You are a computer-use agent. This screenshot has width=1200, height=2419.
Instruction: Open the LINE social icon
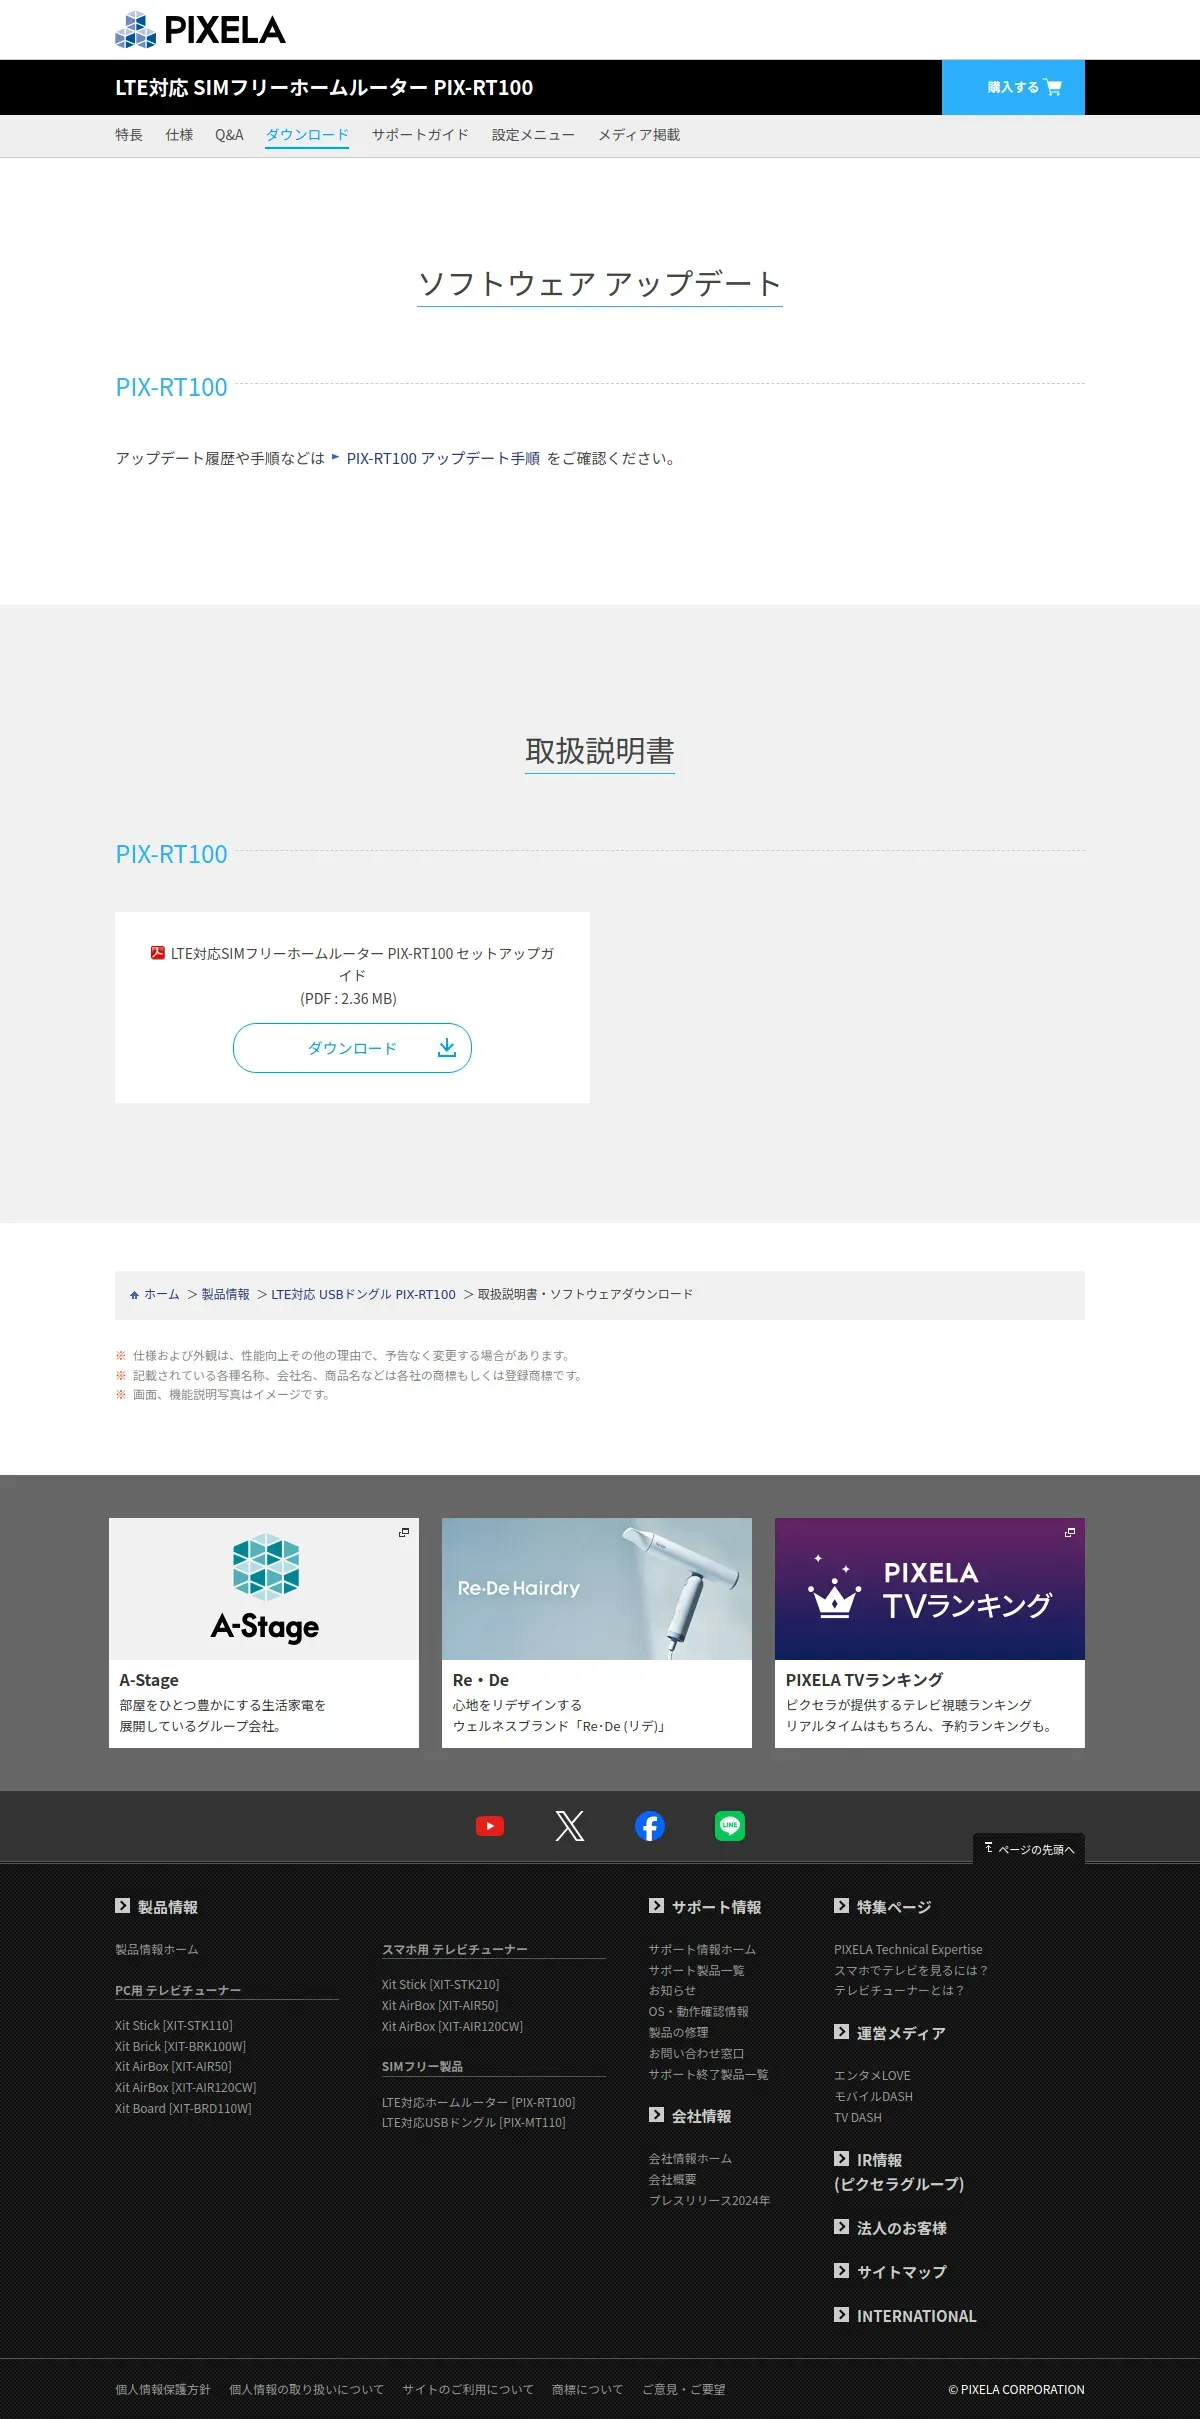(730, 1826)
